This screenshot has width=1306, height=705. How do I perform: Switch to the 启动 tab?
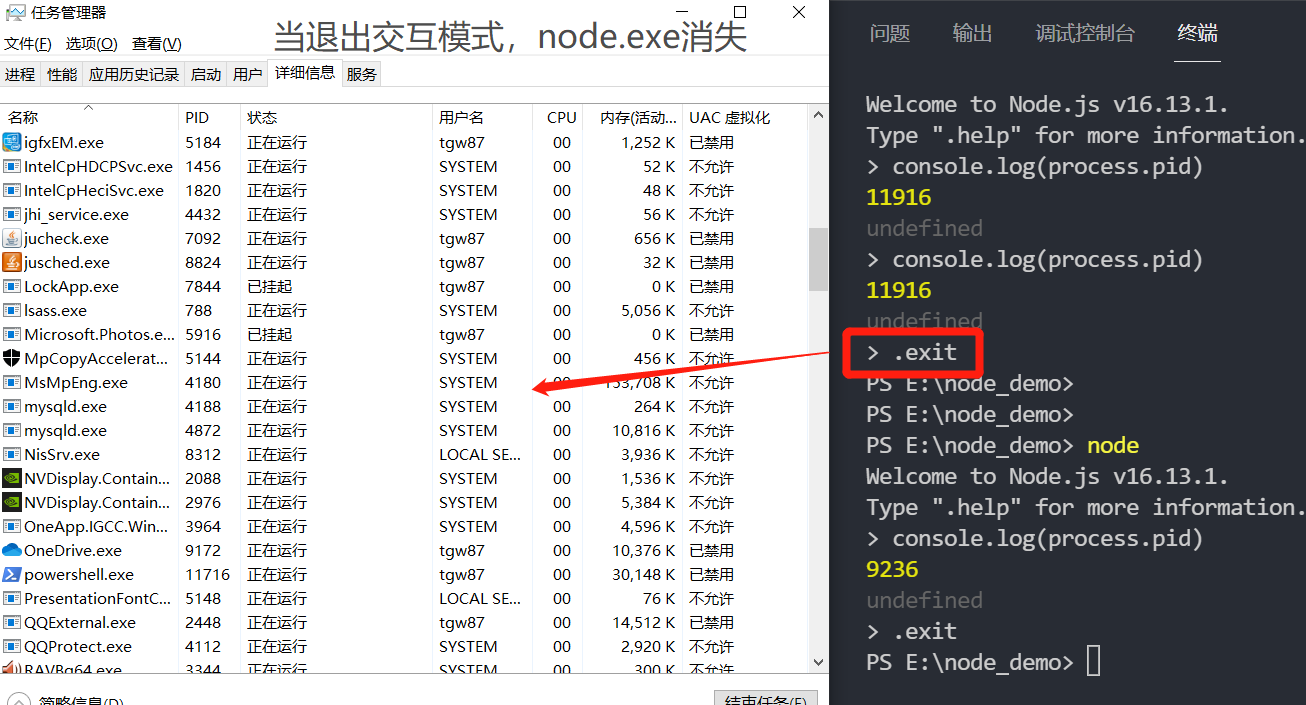[206, 74]
